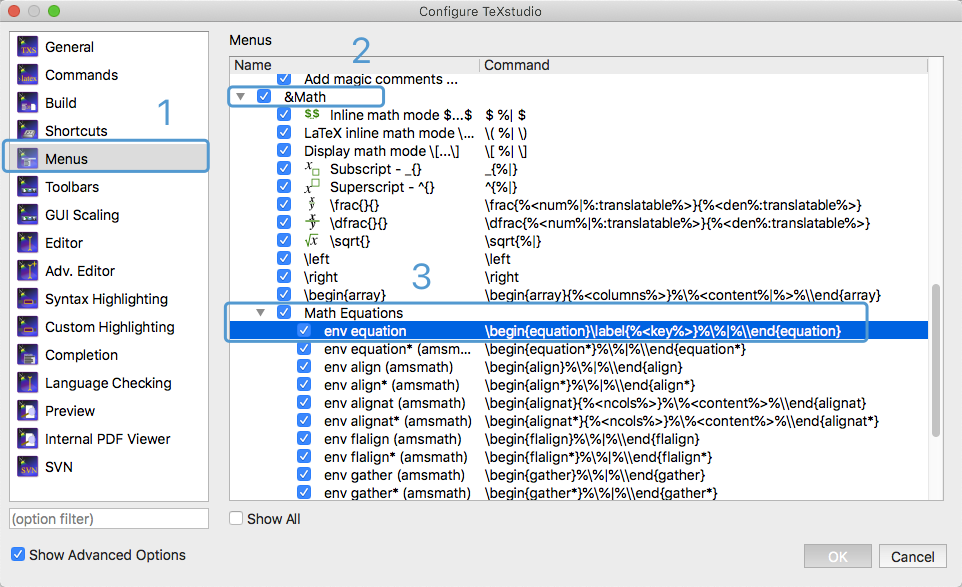Open the GUI Scaling page icon

click(27, 214)
